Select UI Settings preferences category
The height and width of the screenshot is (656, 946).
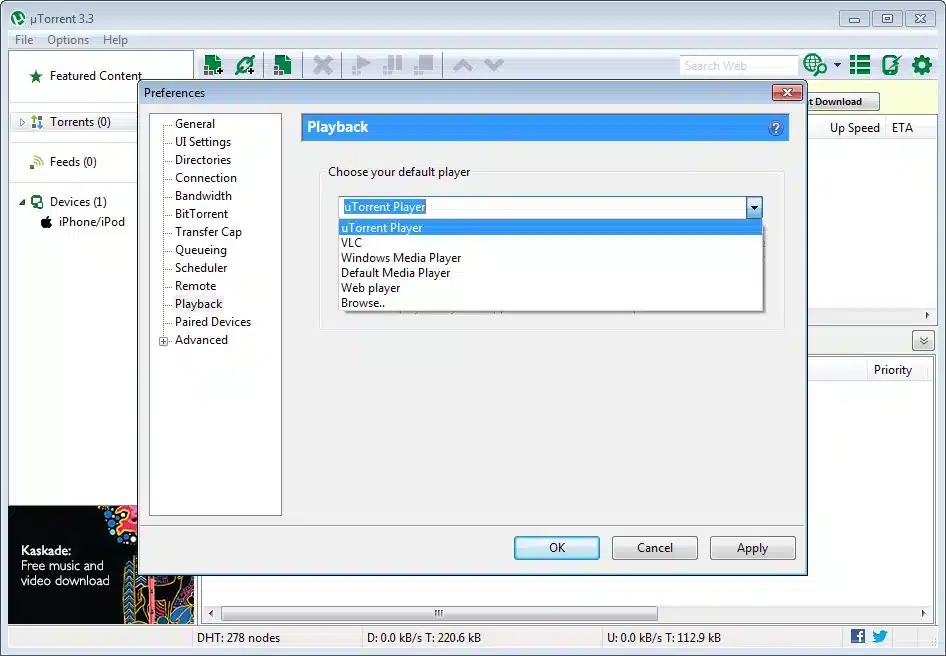[x=203, y=142]
